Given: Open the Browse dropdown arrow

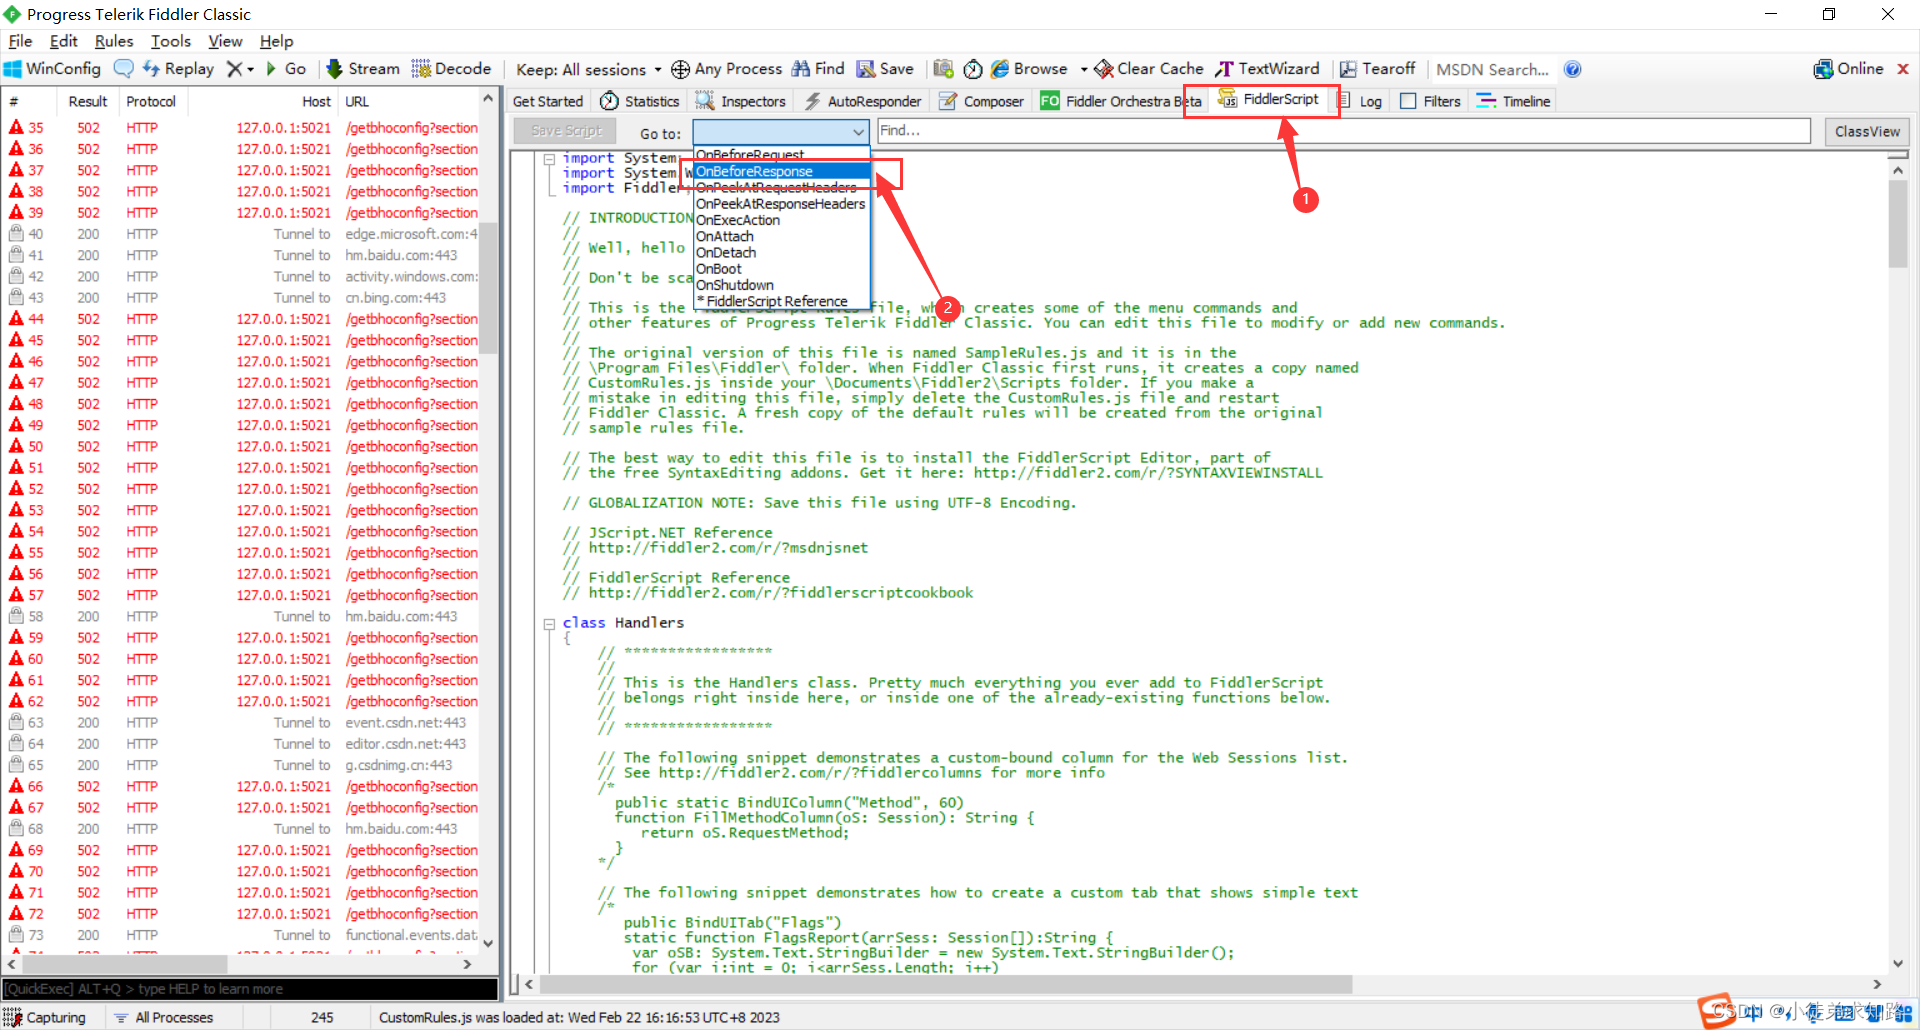Looking at the screenshot, I should pos(1084,70).
